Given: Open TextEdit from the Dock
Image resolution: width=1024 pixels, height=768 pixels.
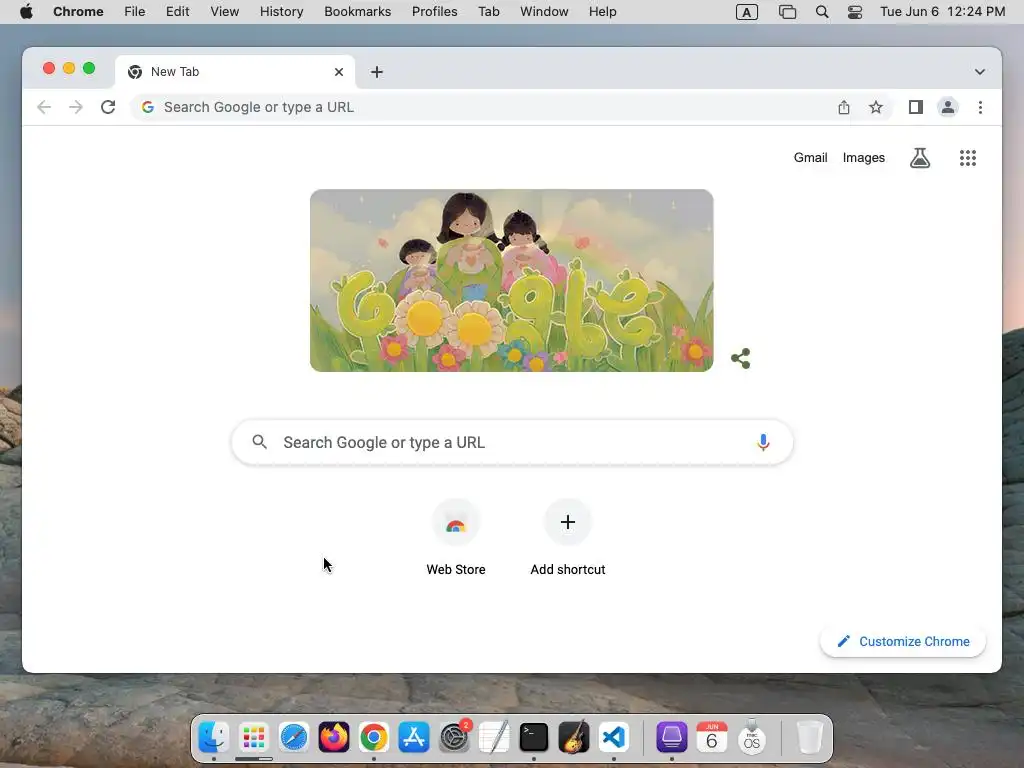Looking at the screenshot, I should click(494, 737).
